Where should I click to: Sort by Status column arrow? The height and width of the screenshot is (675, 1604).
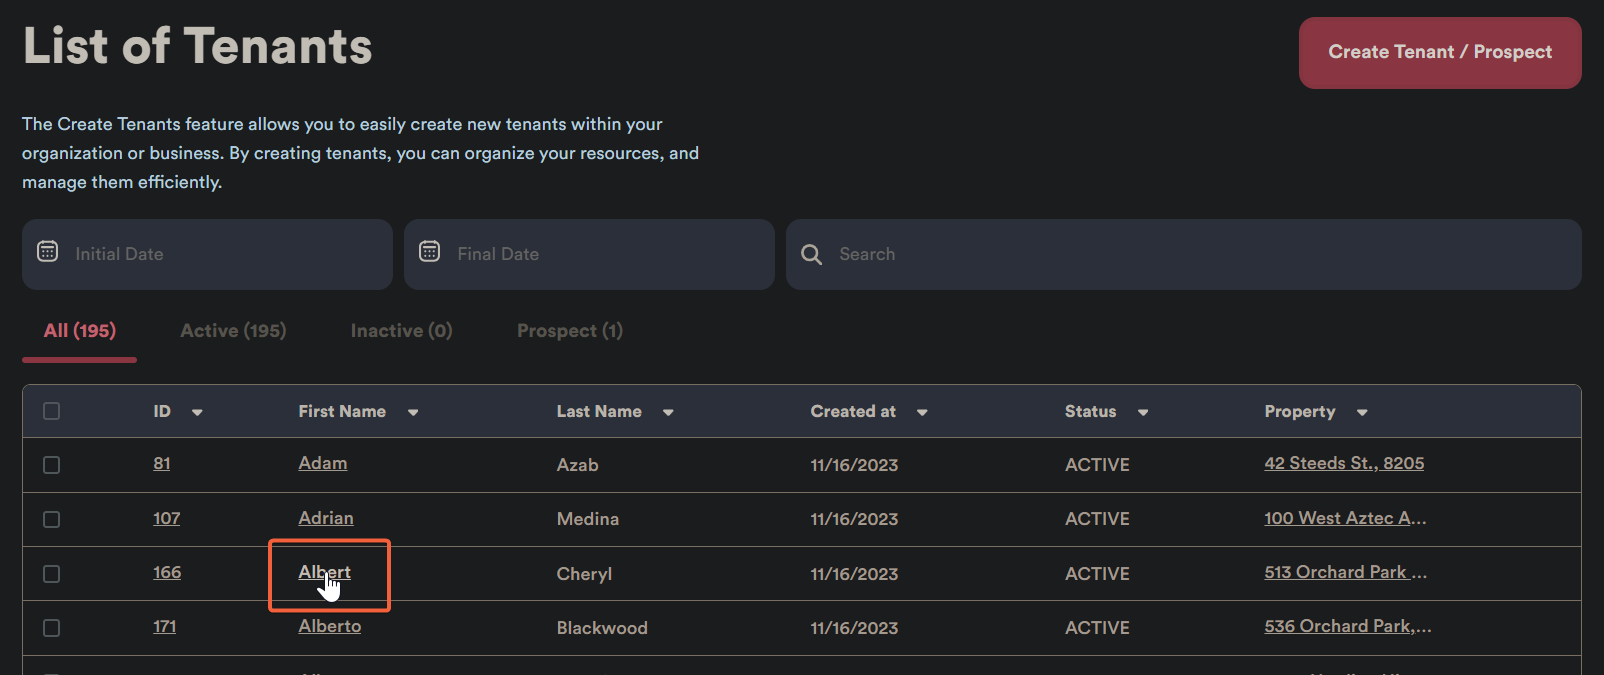click(1143, 412)
